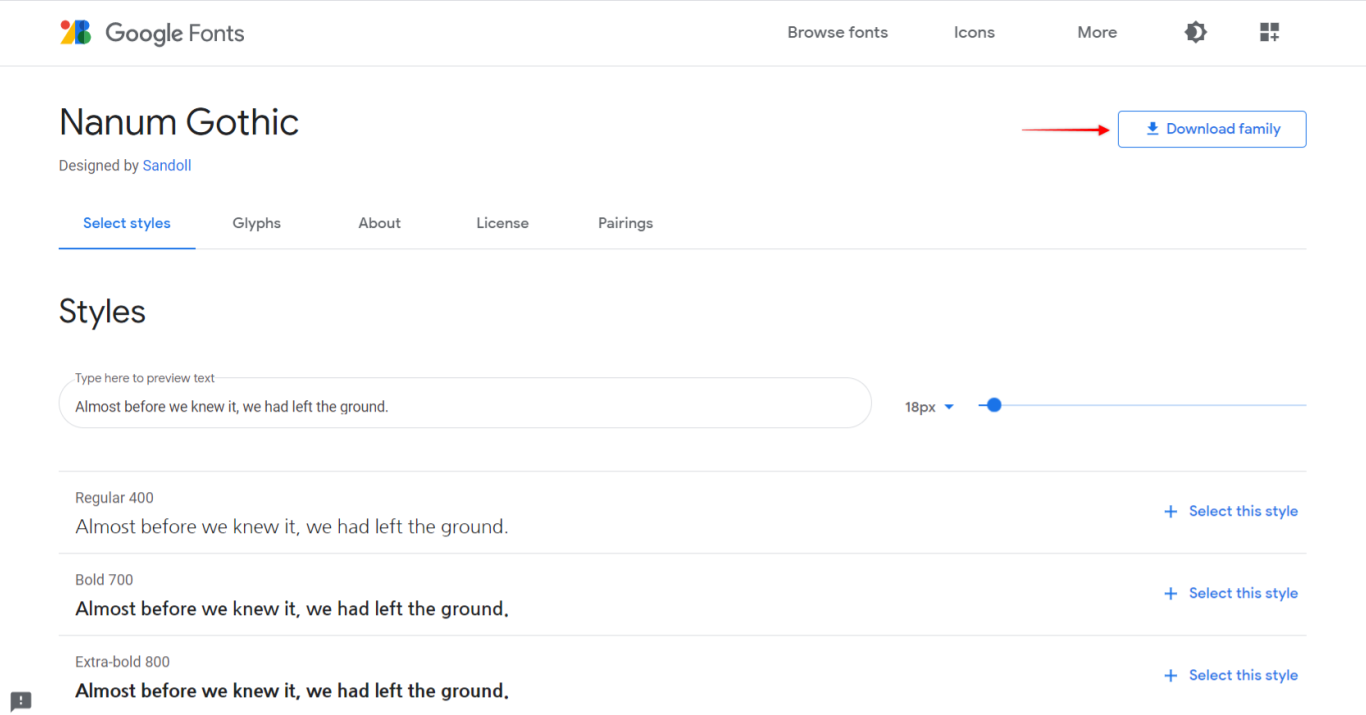Select the Bold 700 style
This screenshot has width=1366, height=715.
1231,593
